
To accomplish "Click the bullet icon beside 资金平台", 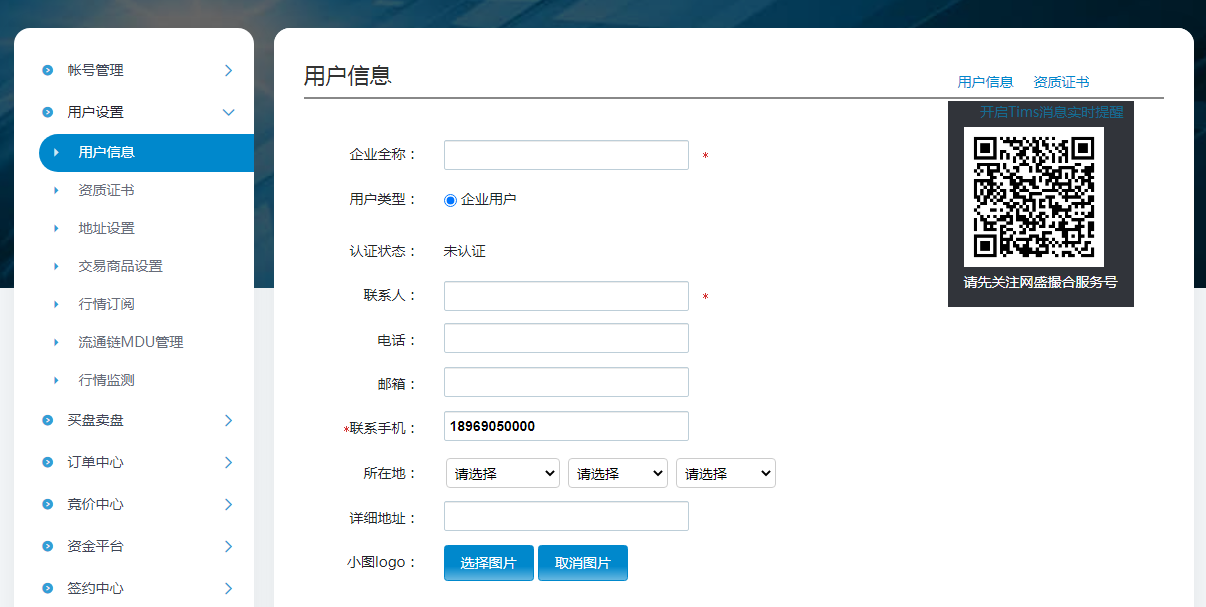I will tap(47, 547).
